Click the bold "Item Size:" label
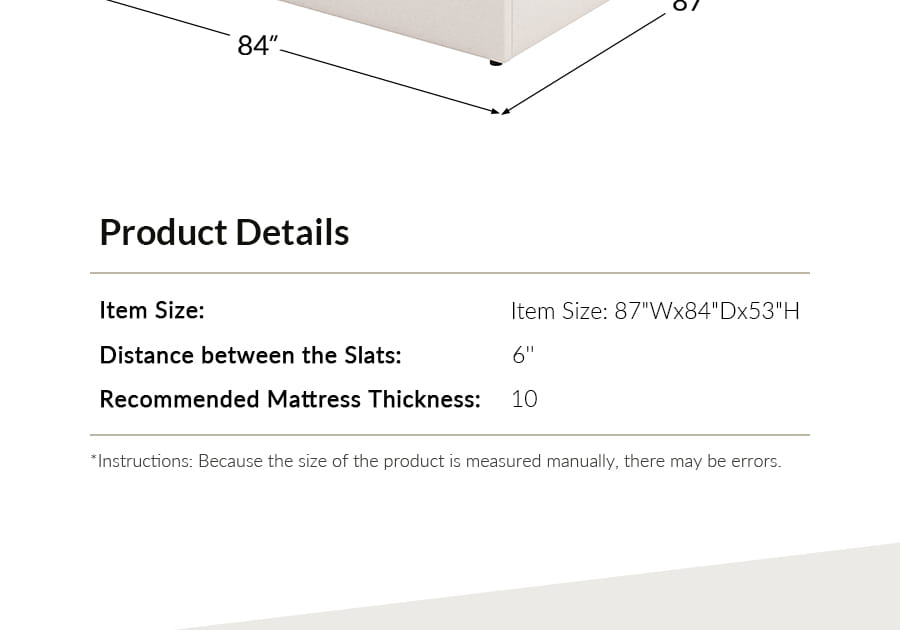The image size is (900, 630). pyautogui.click(x=152, y=310)
